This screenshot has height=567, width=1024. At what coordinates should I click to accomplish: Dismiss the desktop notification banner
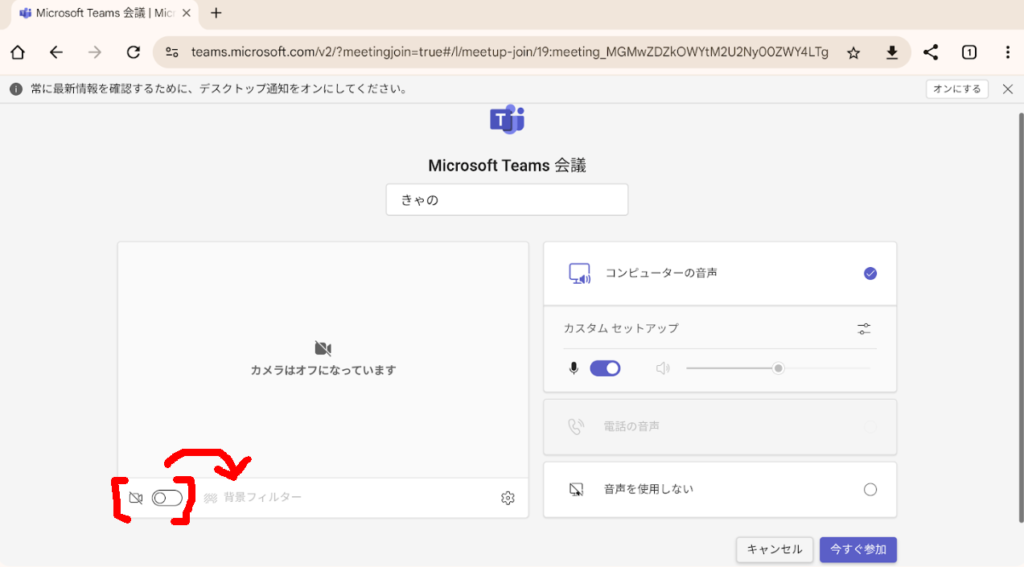pyautogui.click(x=1008, y=89)
